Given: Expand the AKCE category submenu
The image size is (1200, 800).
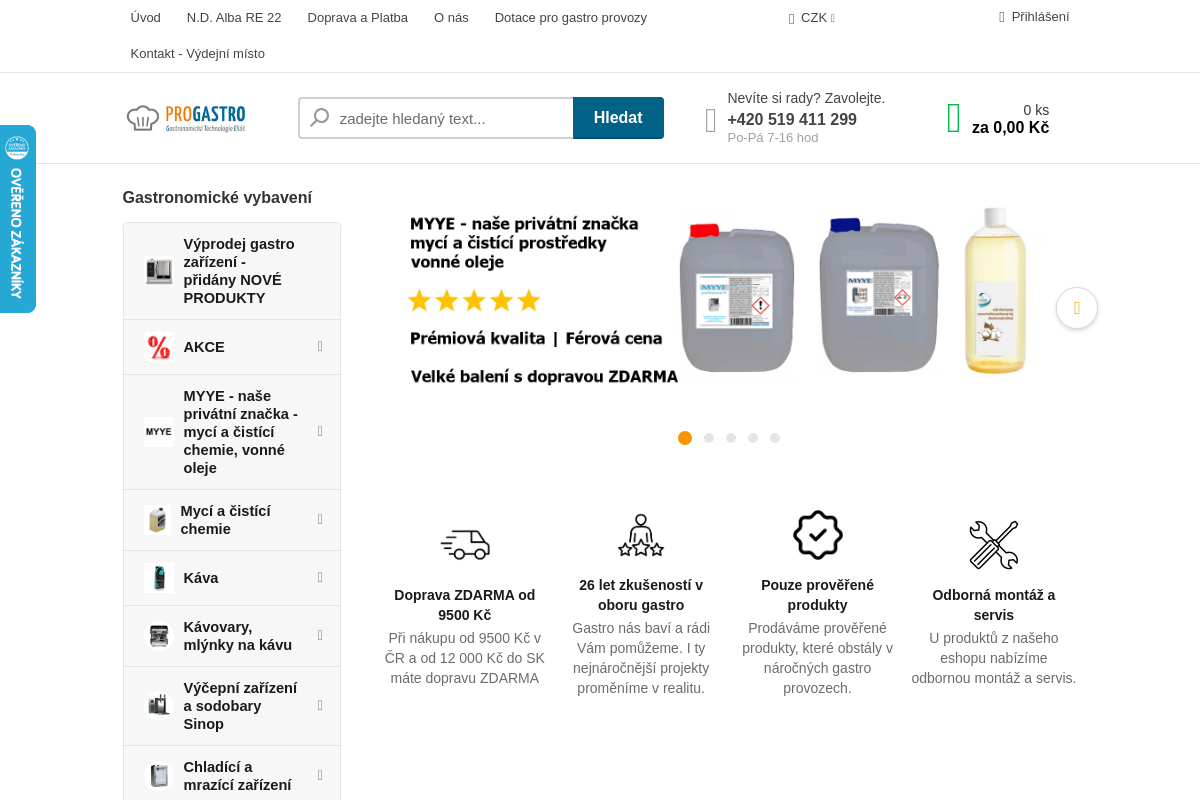Looking at the screenshot, I should pyautogui.click(x=320, y=347).
